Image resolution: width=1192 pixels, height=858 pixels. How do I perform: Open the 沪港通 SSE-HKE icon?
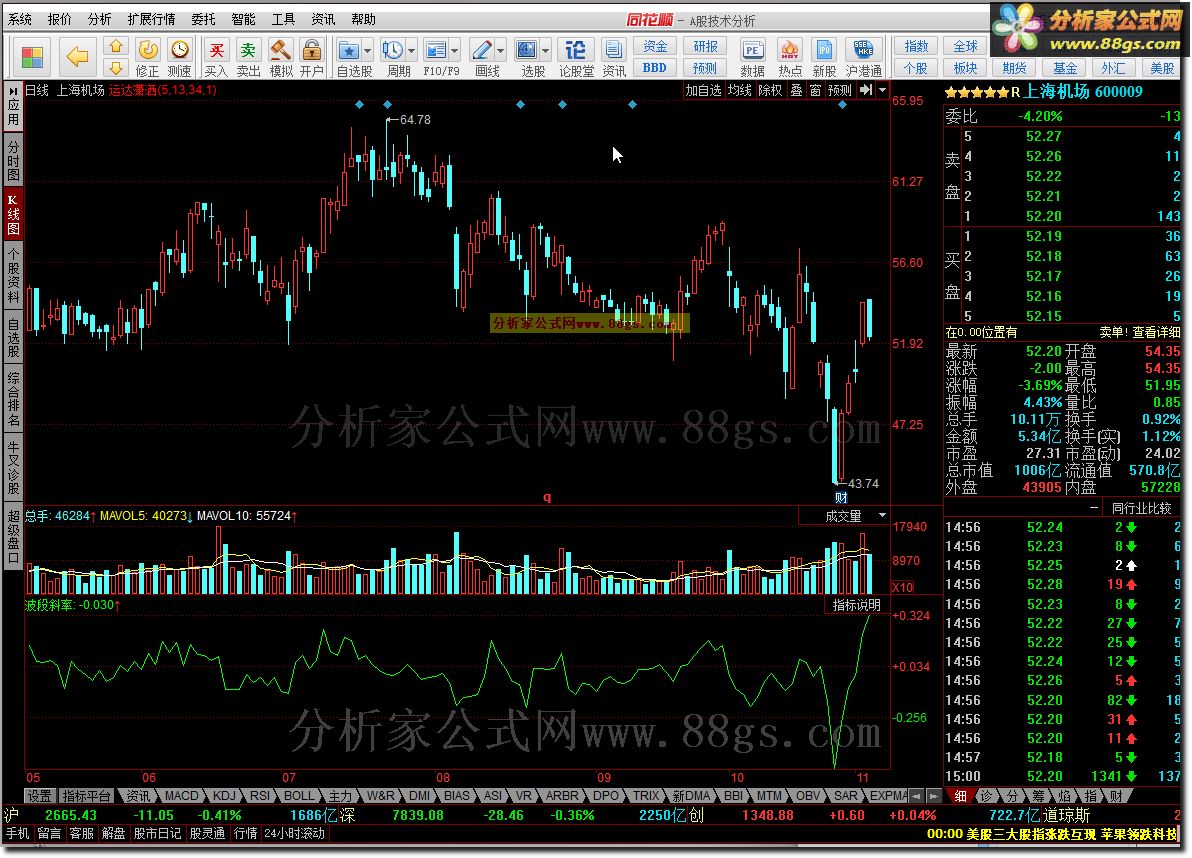point(864,58)
